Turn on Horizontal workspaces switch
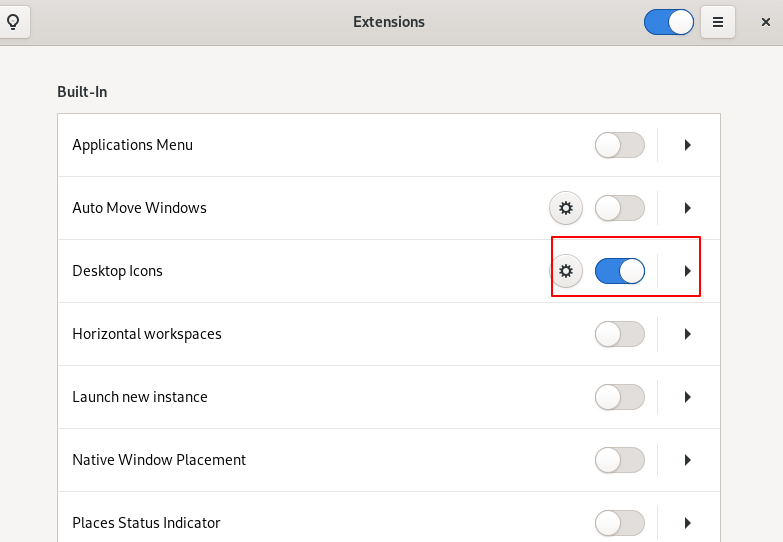The width and height of the screenshot is (783, 542). (620, 334)
